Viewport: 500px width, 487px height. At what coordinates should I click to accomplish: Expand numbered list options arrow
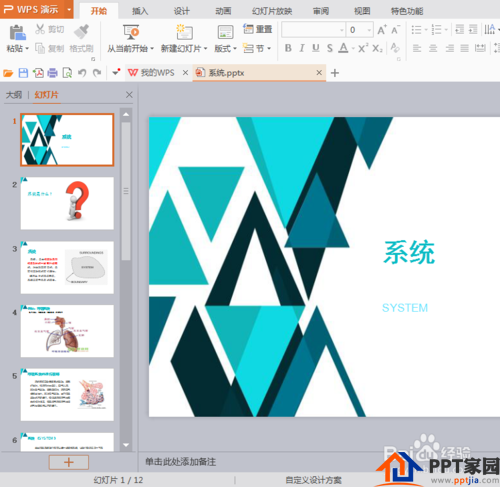pos(446,30)
